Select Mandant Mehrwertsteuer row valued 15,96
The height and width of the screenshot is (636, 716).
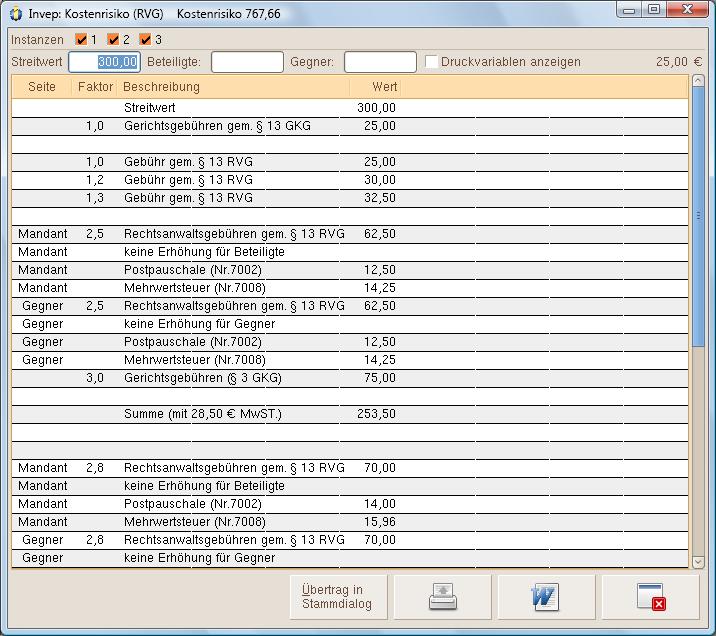pyautogui.click(x=350, y=522)
